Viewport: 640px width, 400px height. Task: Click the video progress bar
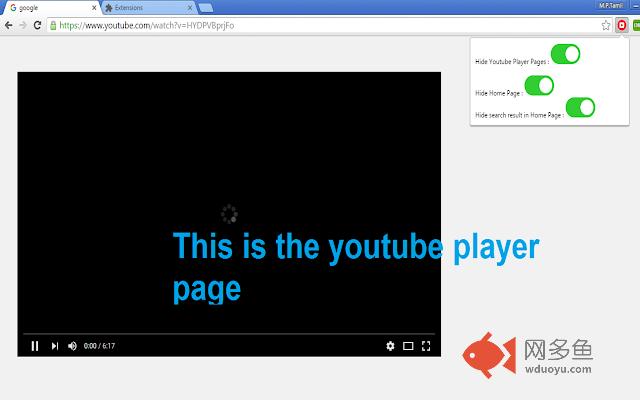tap(229, 334)
